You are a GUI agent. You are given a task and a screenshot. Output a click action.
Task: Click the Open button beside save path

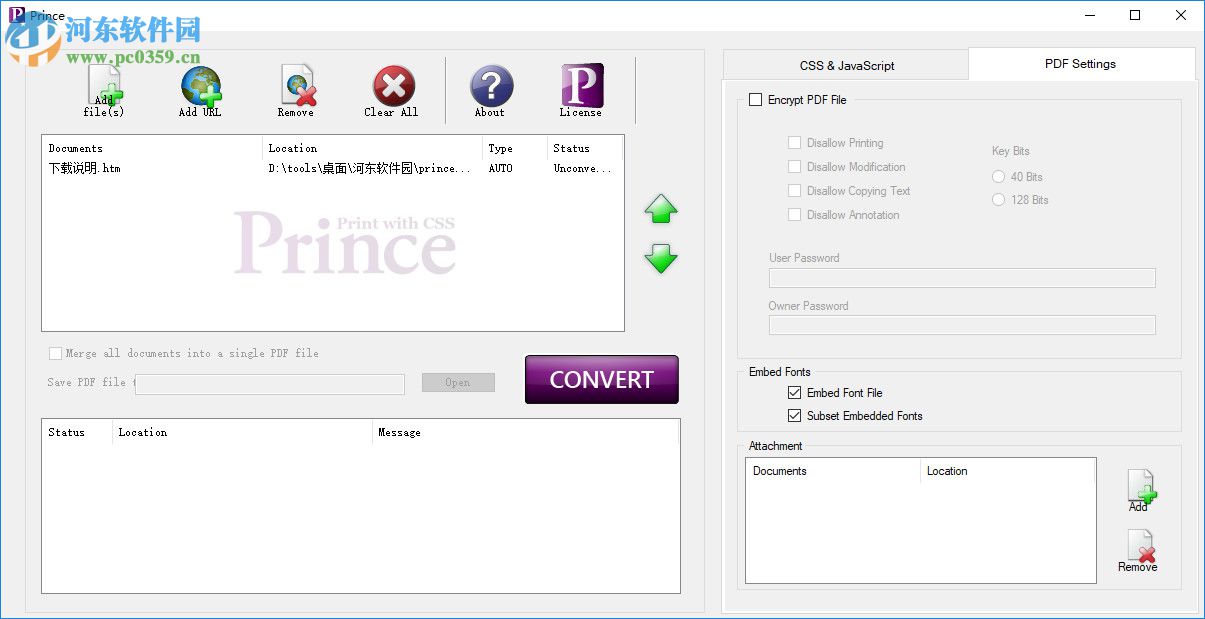[x=458, y=382]
